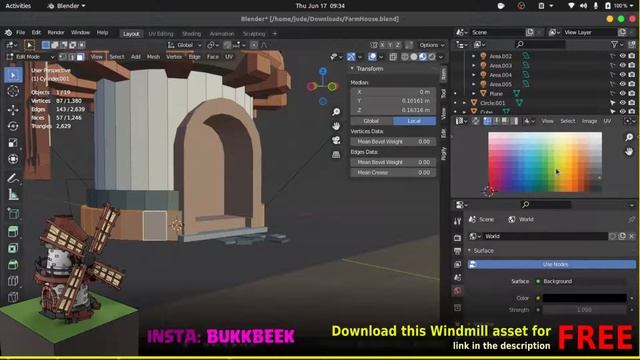Click the Strength value slider
The width and height of the screenshot is (640, 360).
(x=584, y=310)
